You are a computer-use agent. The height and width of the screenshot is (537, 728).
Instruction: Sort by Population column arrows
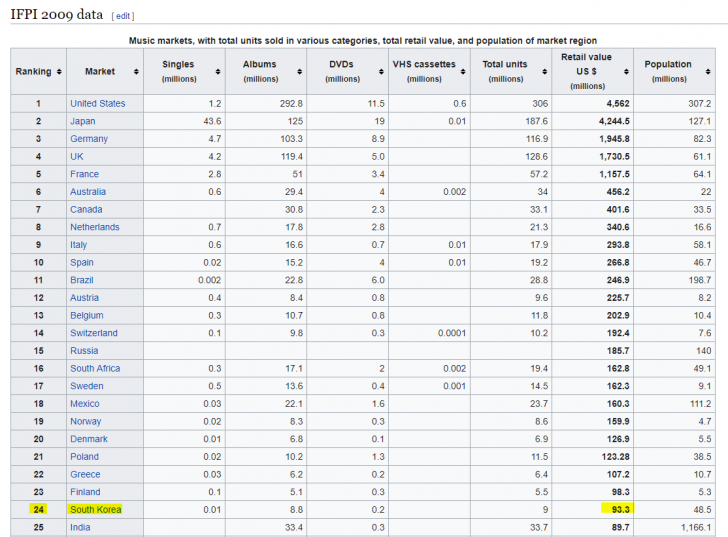pyautogui.click(x=708, y=72)
